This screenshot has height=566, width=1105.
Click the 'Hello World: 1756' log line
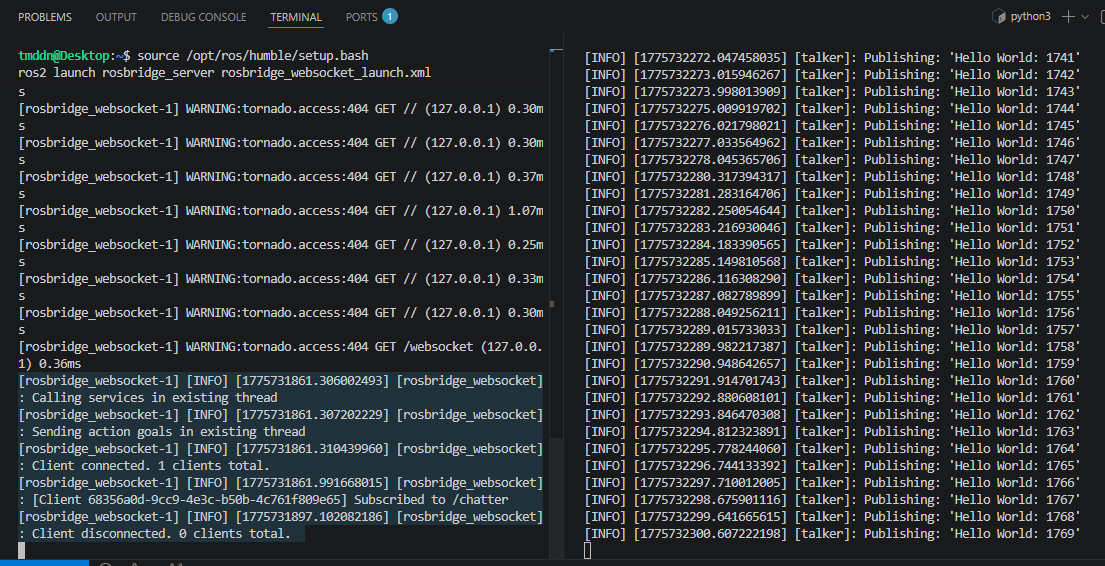tap(832, 312)
